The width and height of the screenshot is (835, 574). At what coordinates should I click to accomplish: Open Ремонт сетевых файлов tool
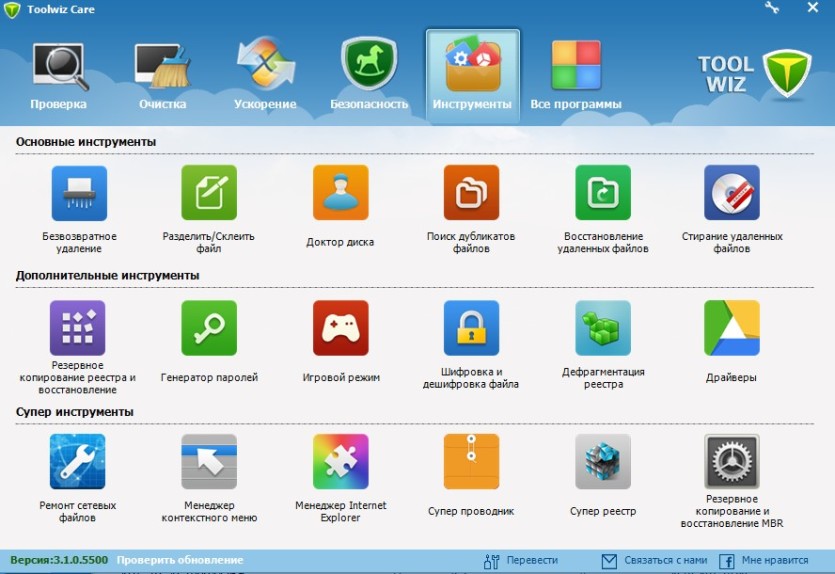78,462
